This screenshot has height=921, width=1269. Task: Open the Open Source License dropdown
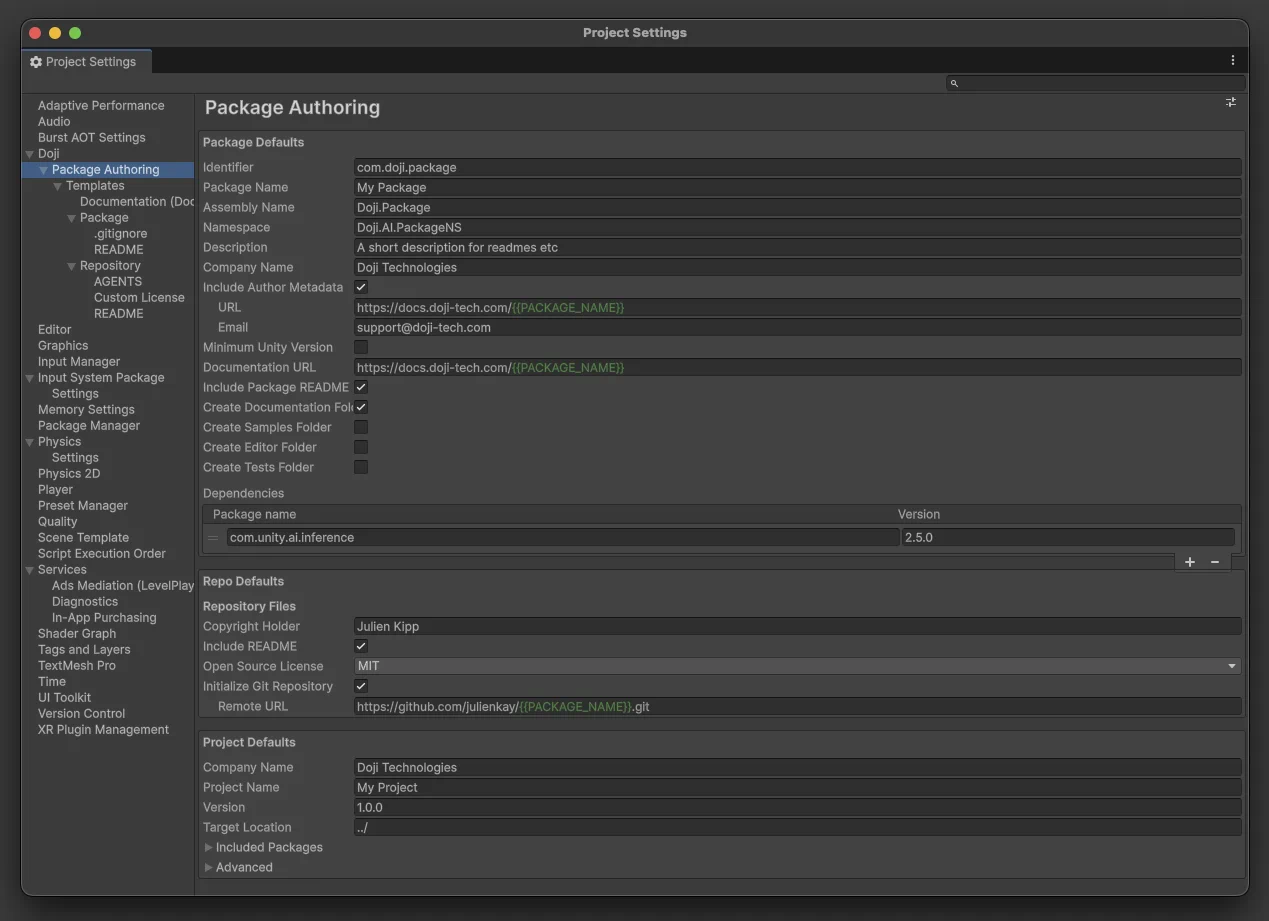pyautogui.click(x=798, y=666)
